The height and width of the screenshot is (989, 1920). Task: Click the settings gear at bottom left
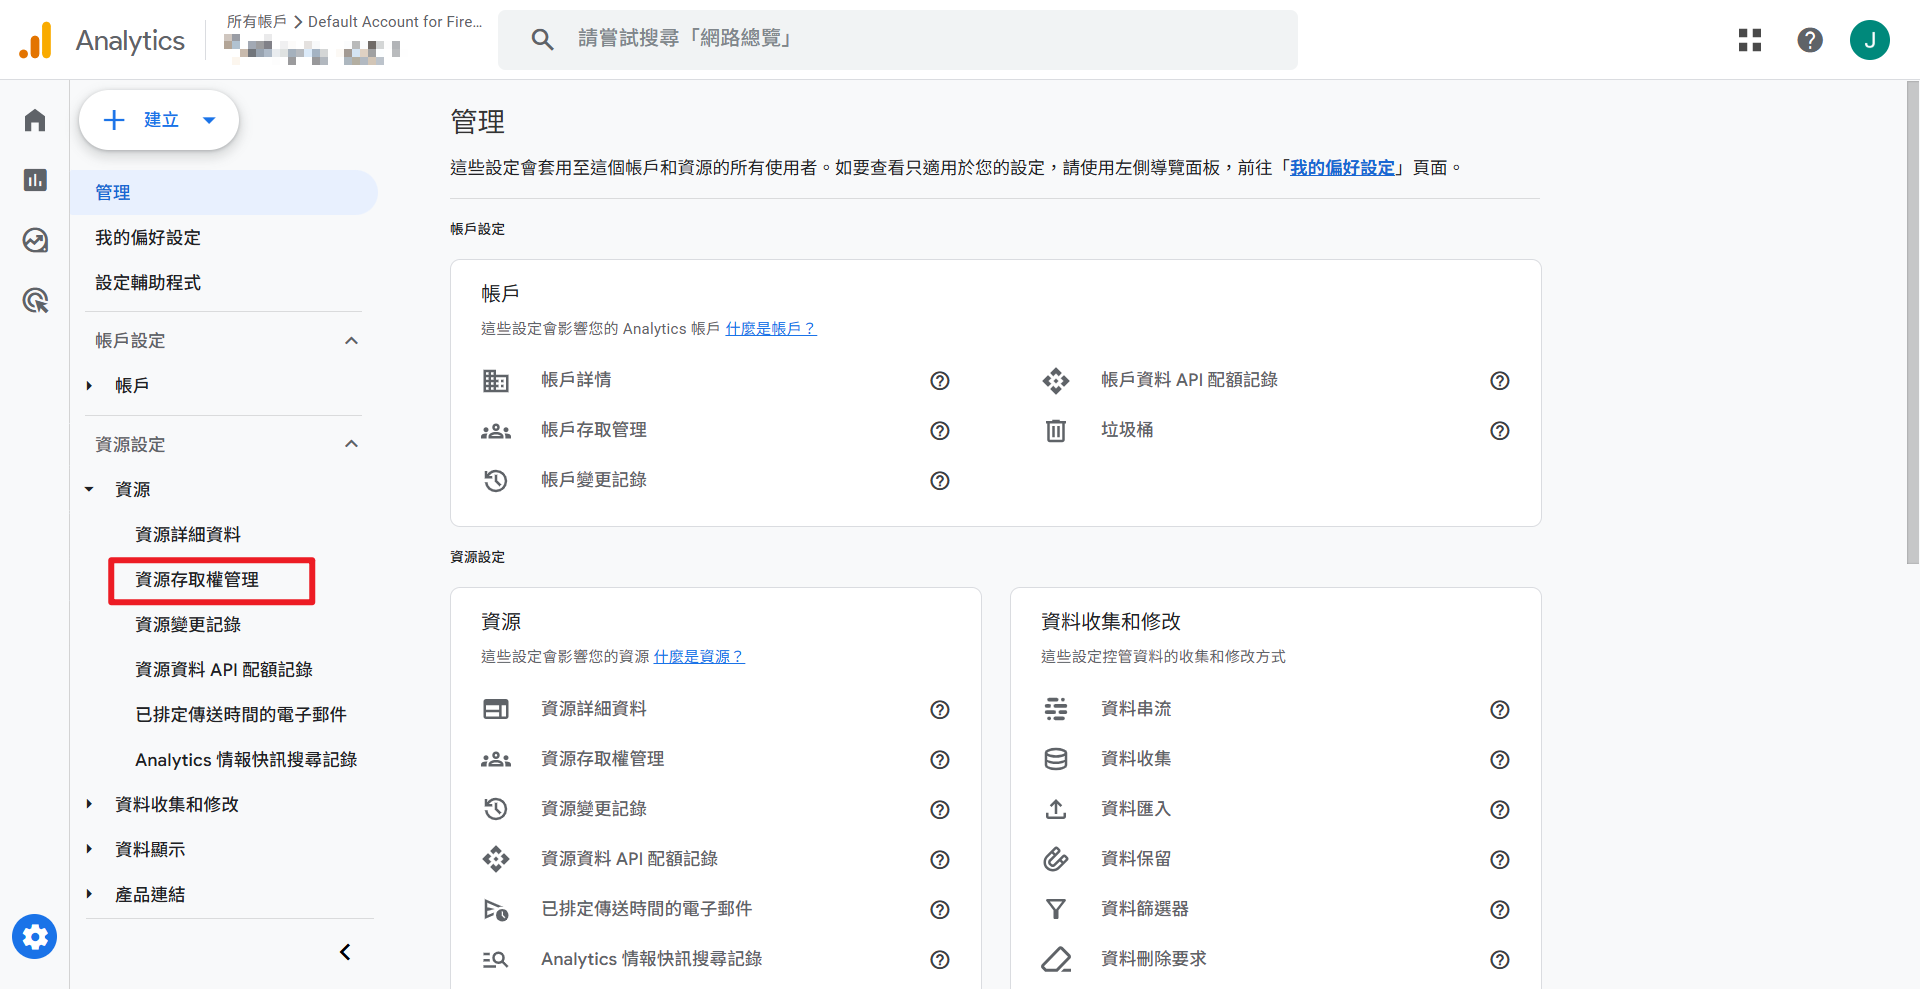coord(34,937)
